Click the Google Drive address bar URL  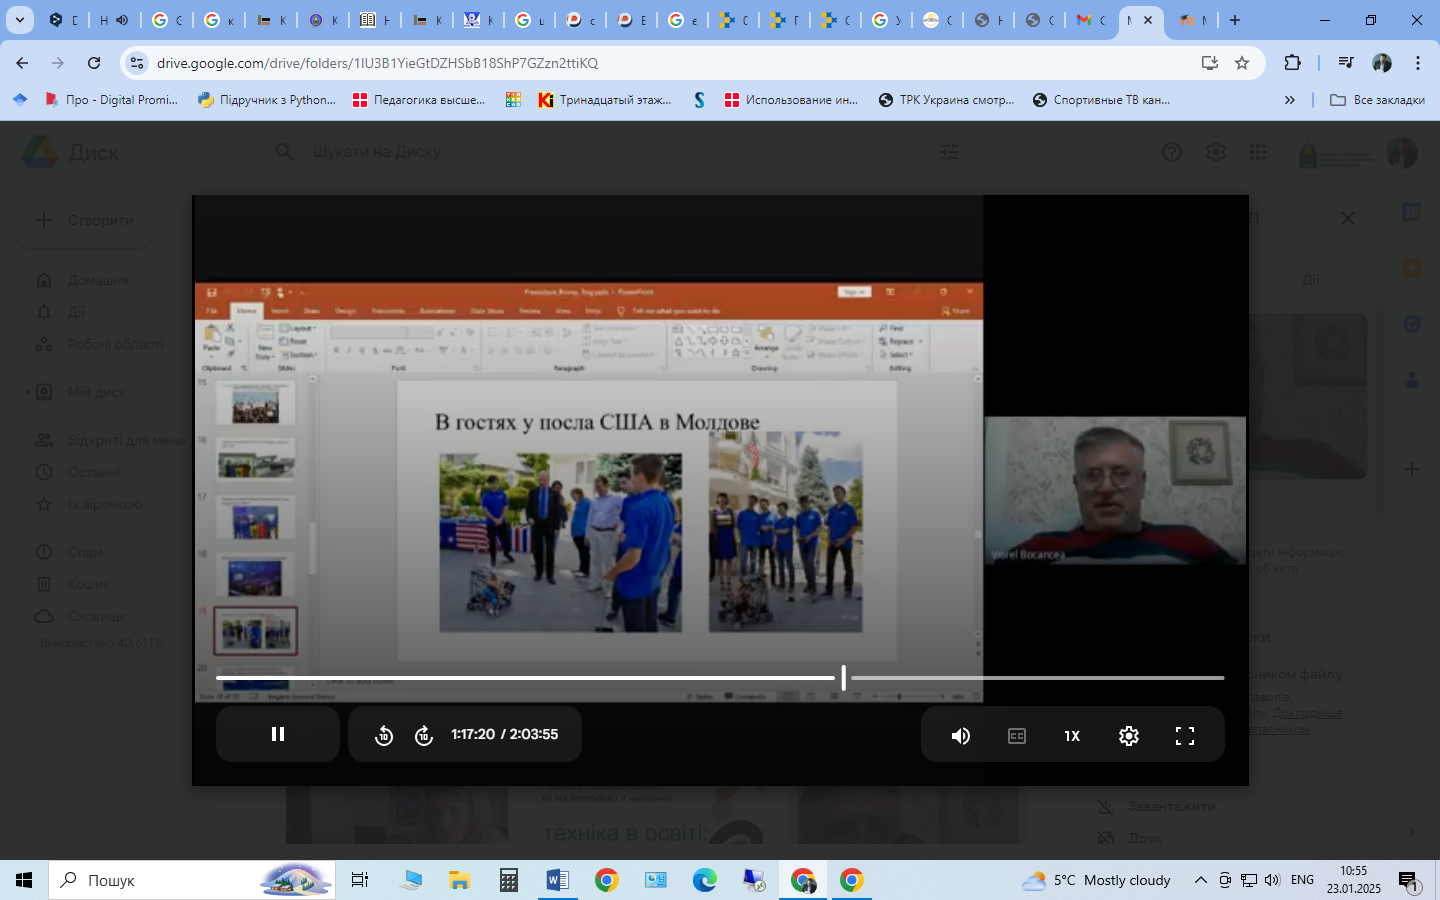[377, 63]
